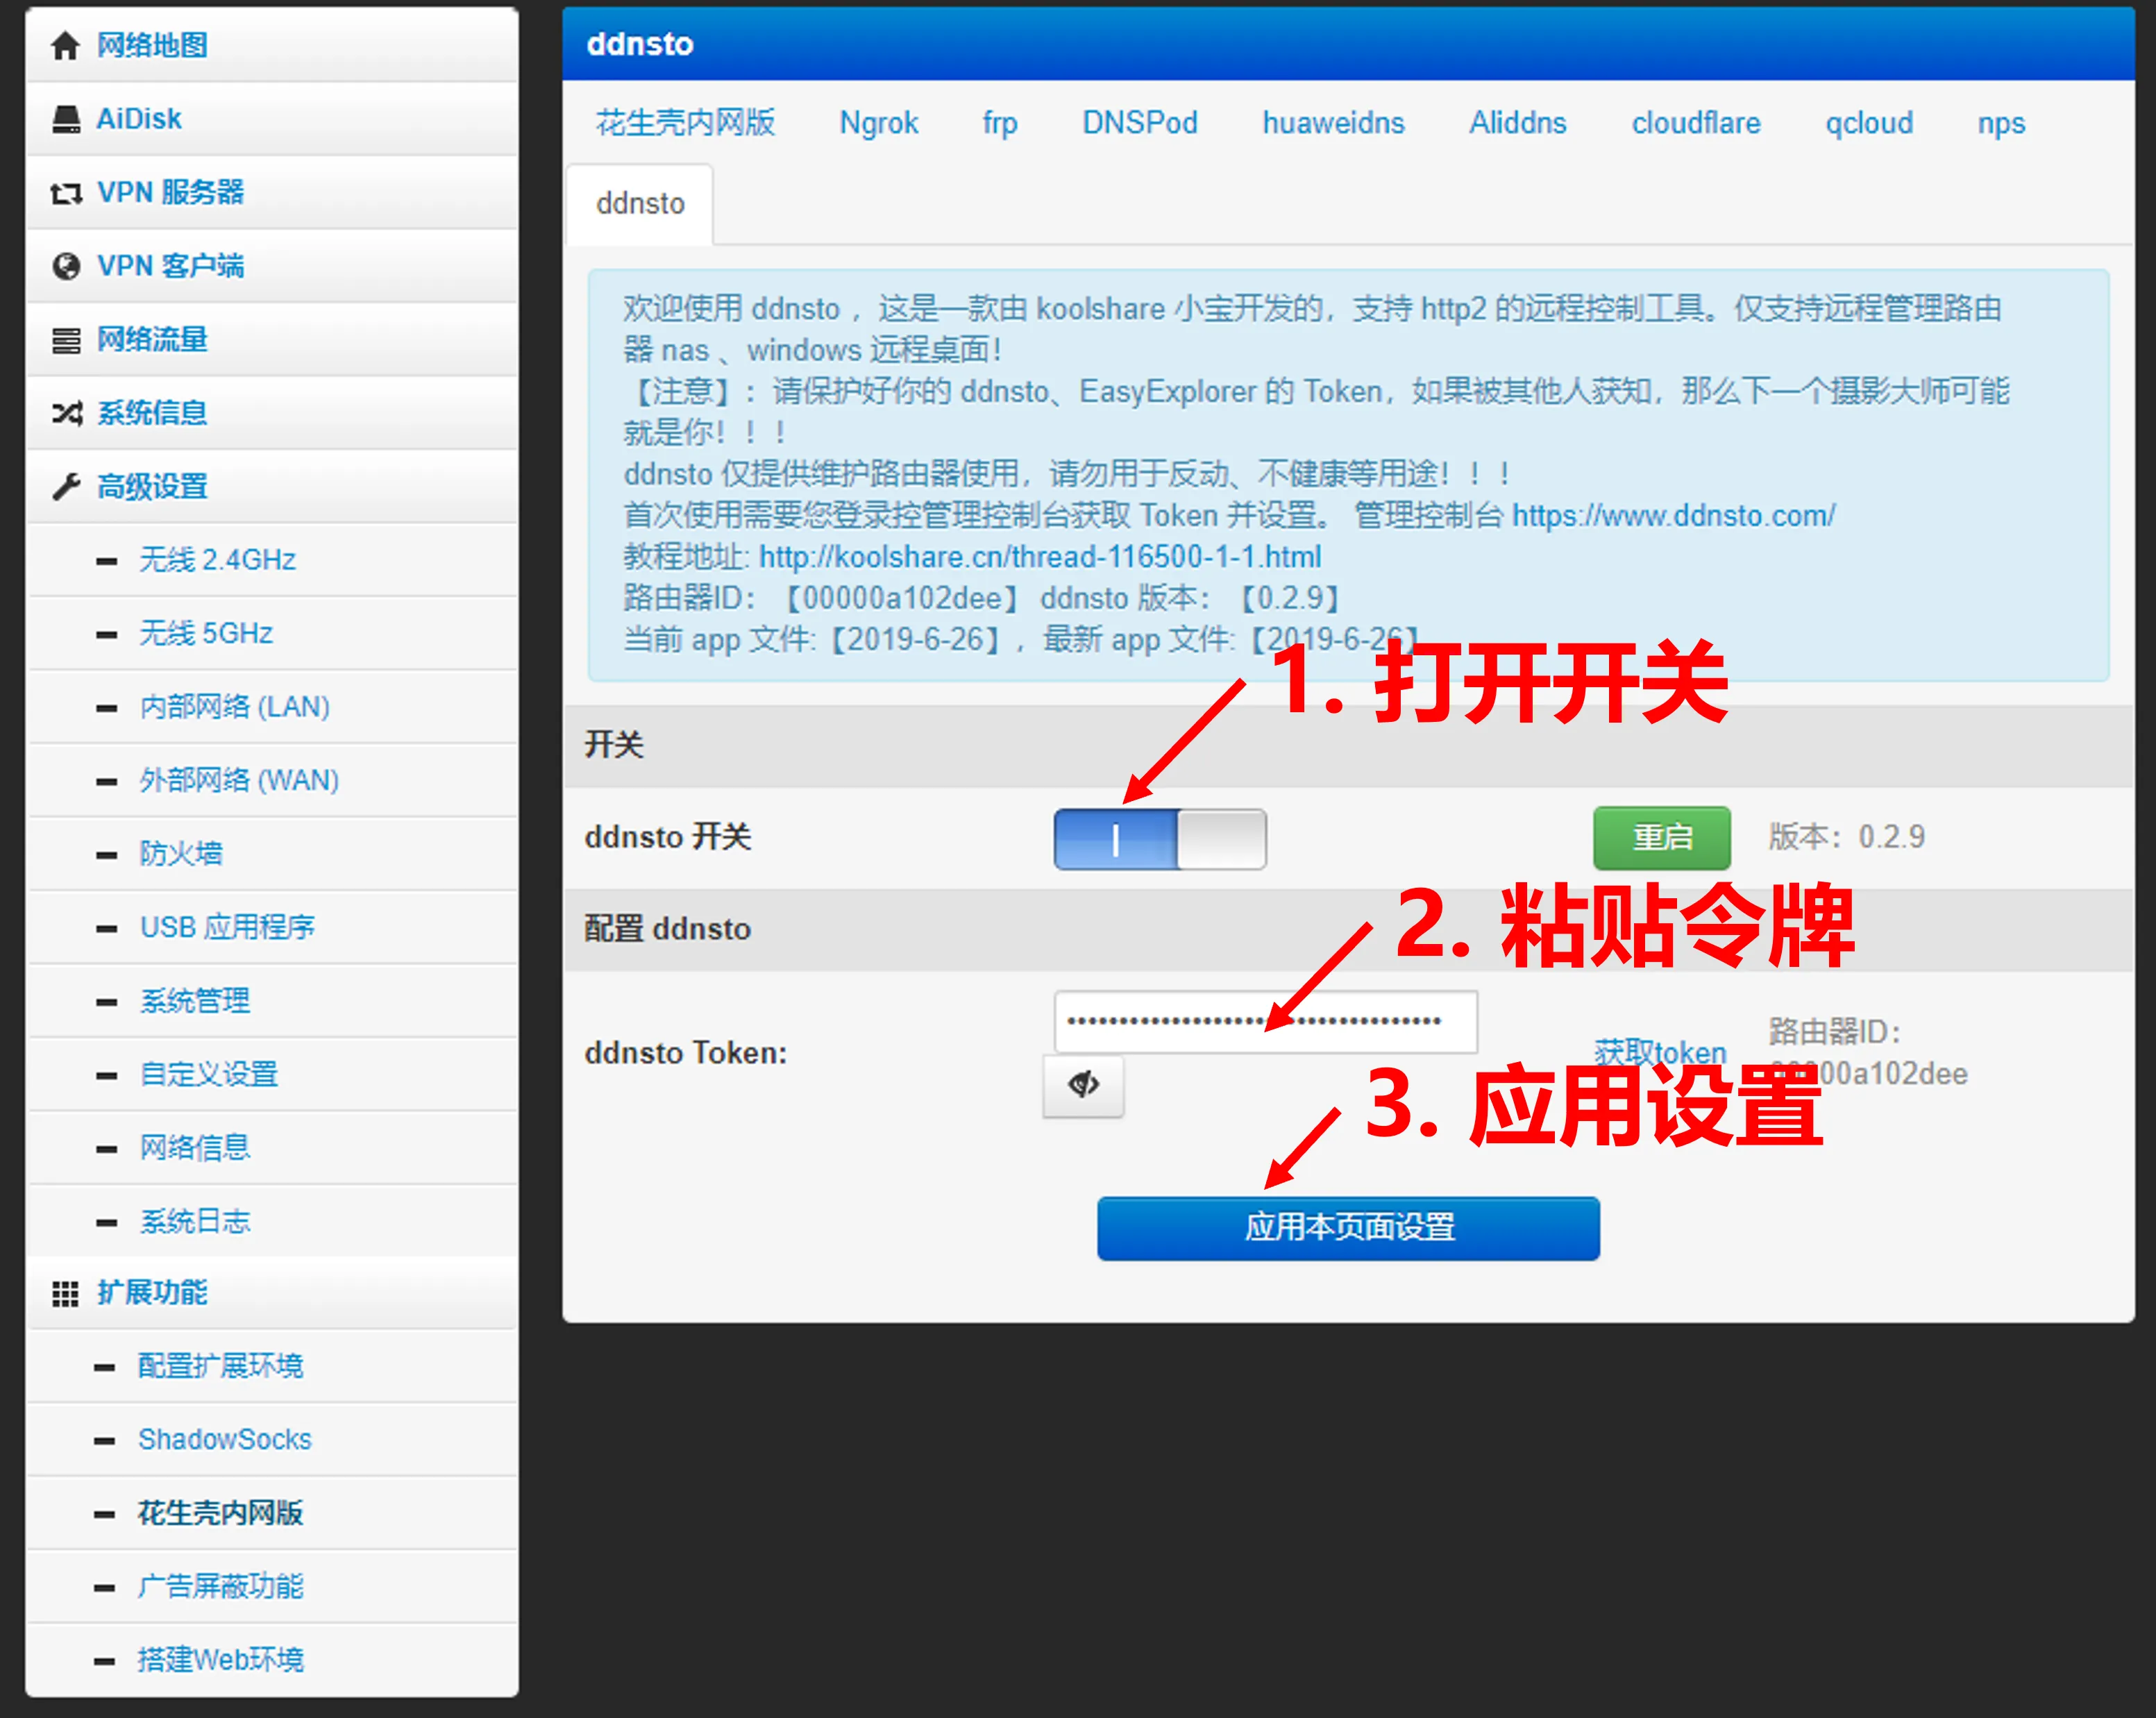
Task: Click the grid icon beside 扩展功能
Action: 65,1293
